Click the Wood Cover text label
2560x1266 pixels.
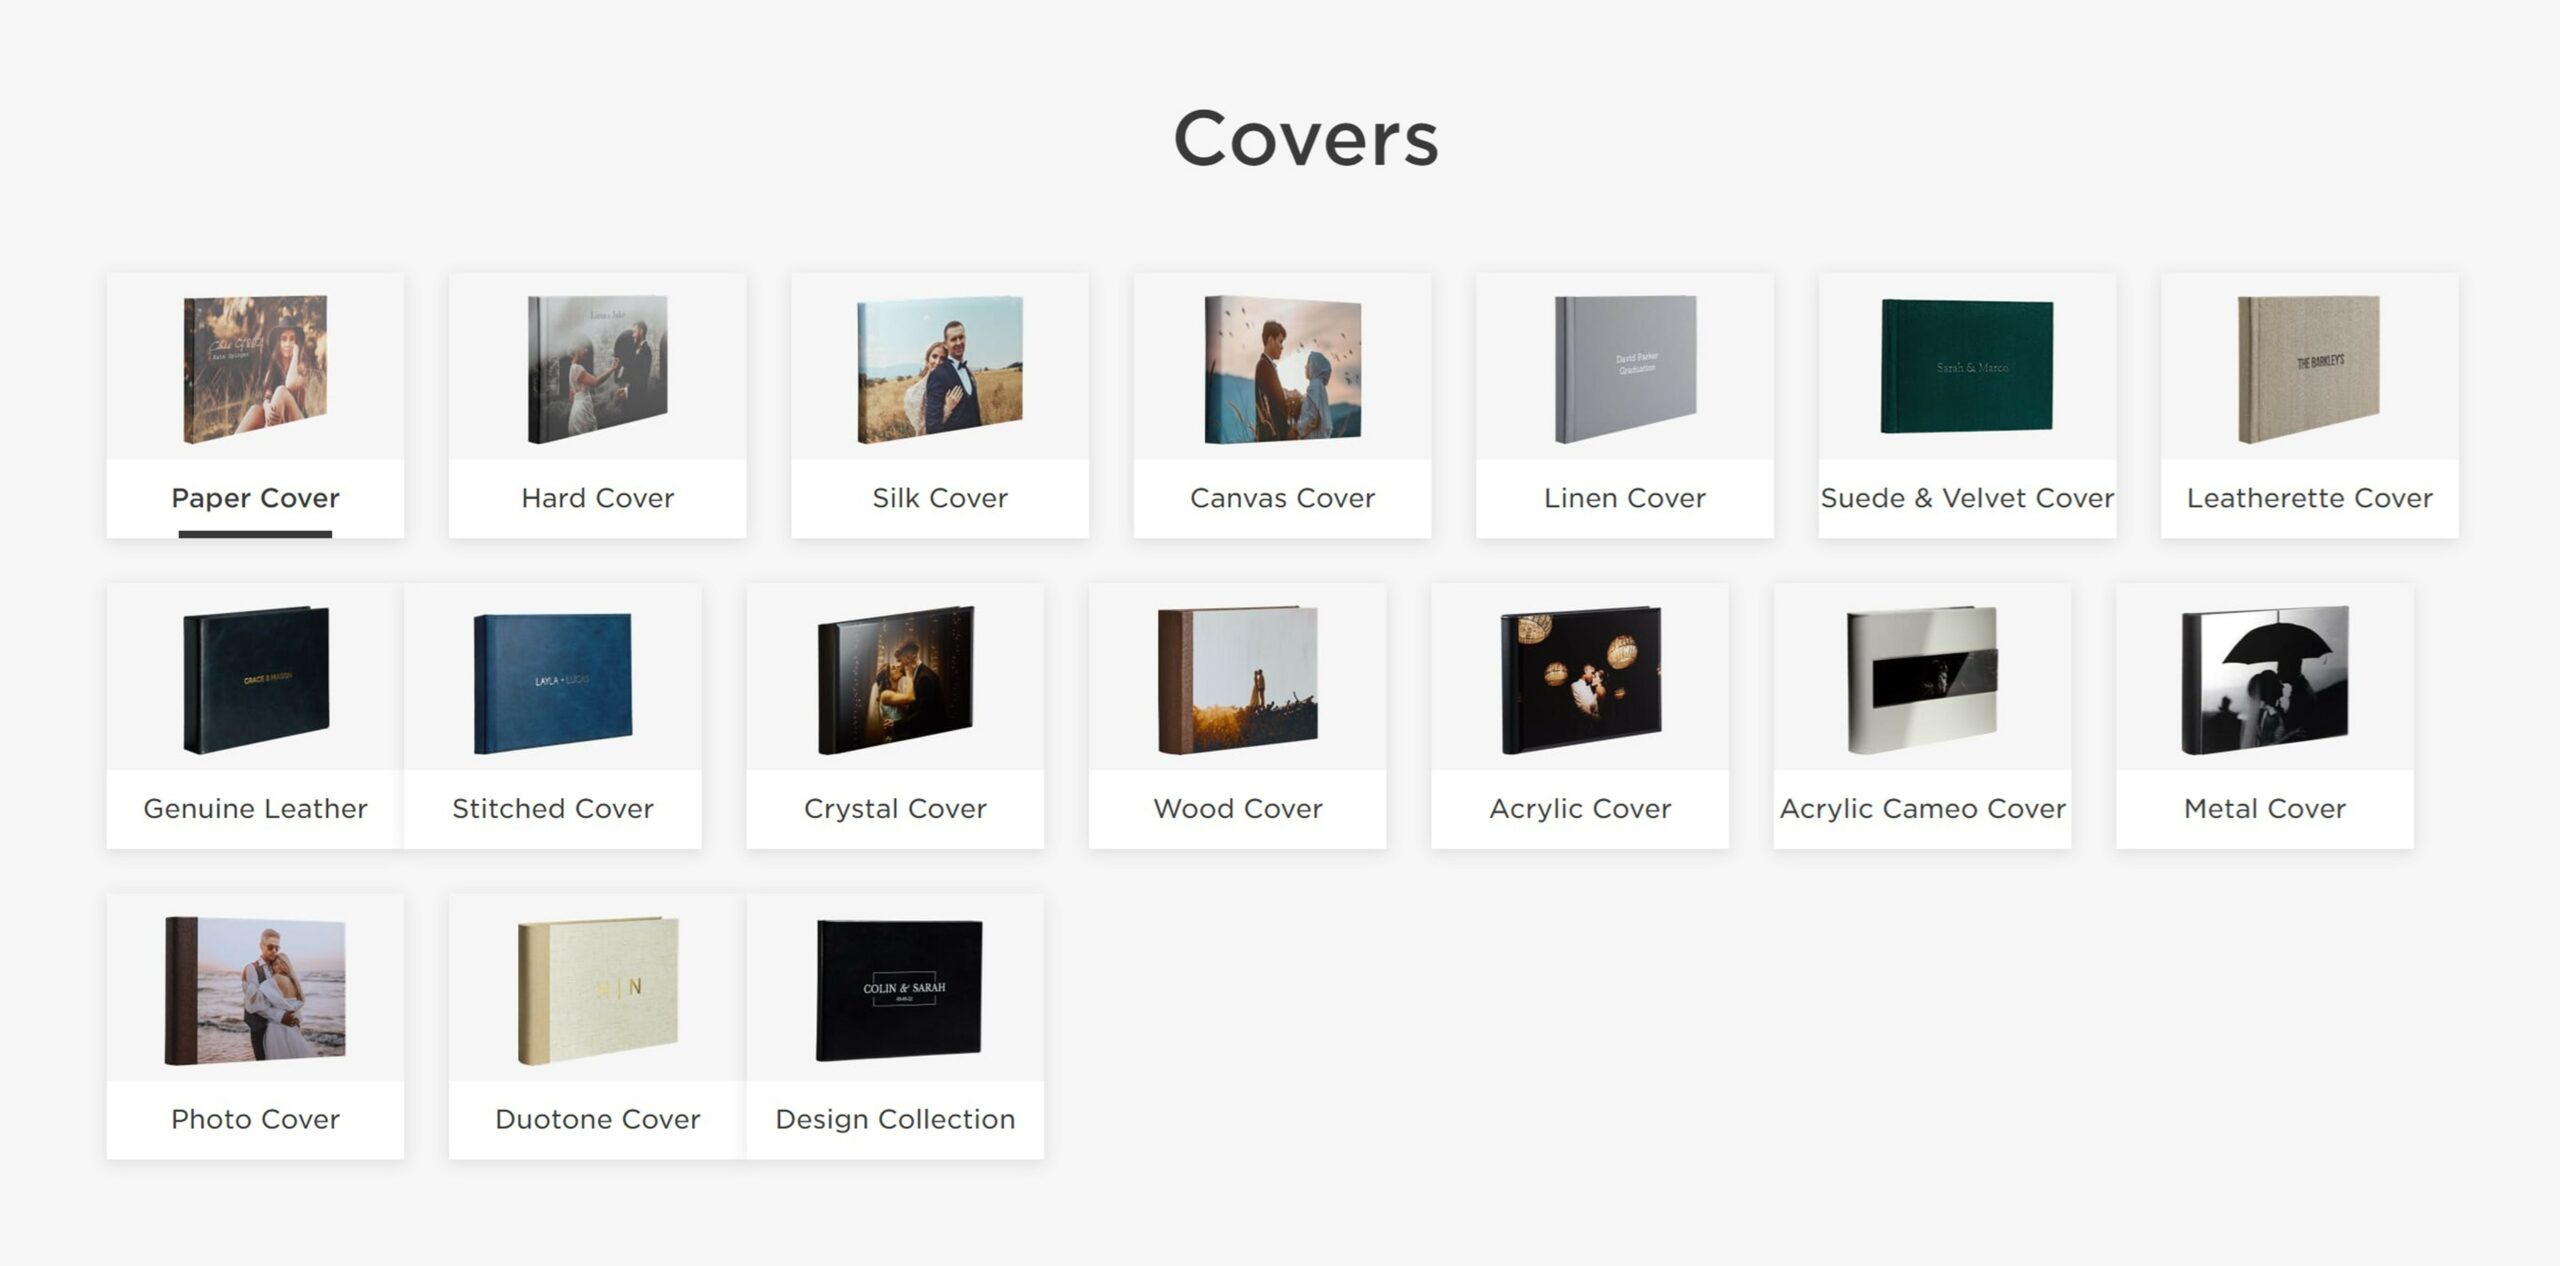pos(1237,808)
